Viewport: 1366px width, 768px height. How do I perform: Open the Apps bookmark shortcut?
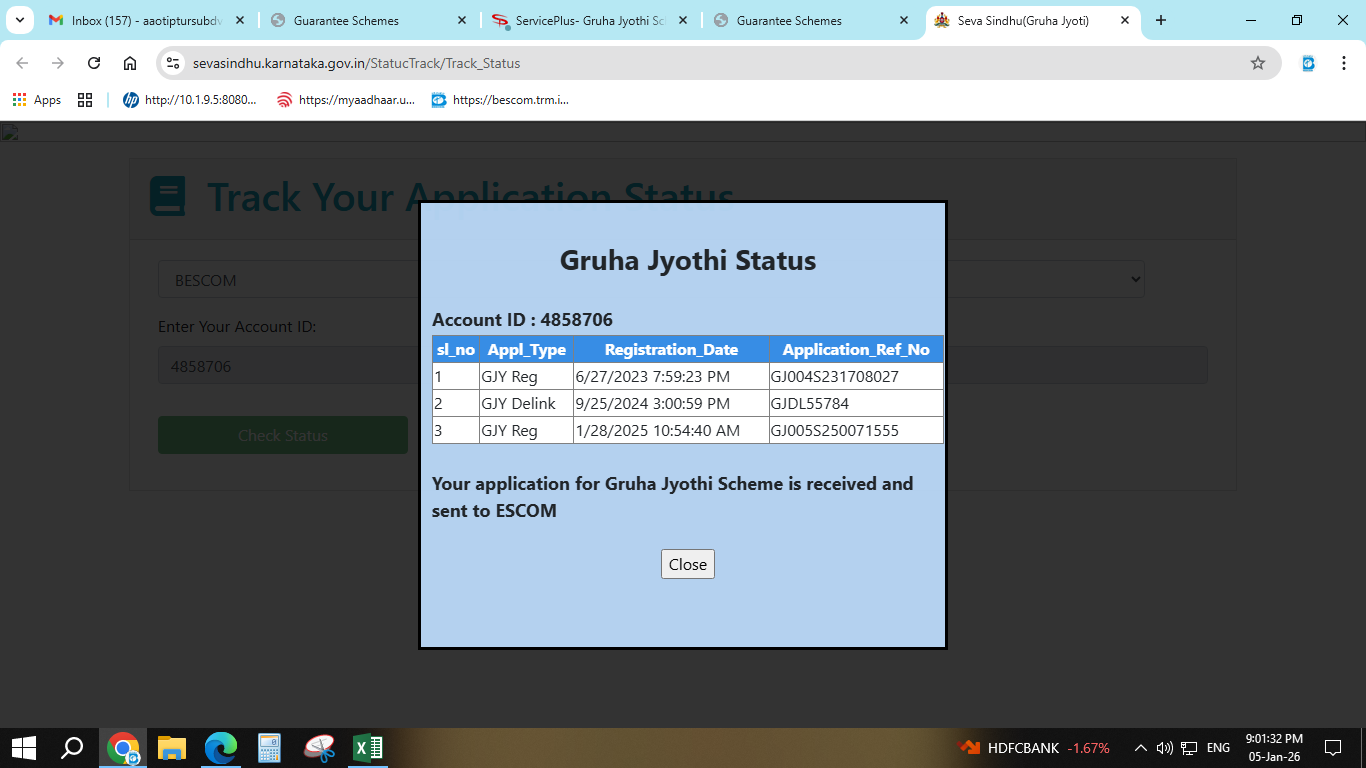[x=36, y=100]
